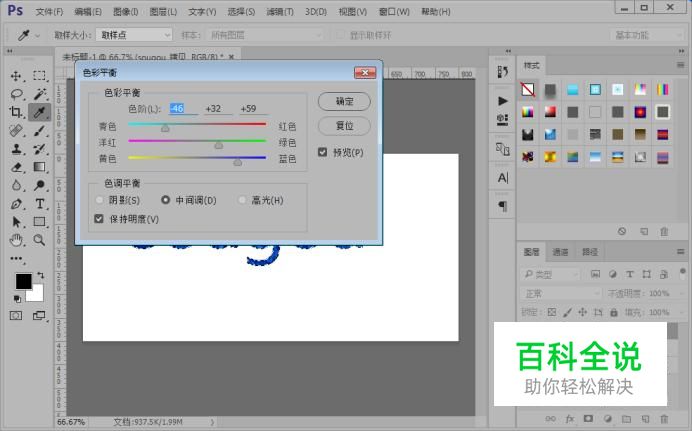Select the Rectangular Marquee tool
This screenshot has height=431, width=692.
coord(39,75)
